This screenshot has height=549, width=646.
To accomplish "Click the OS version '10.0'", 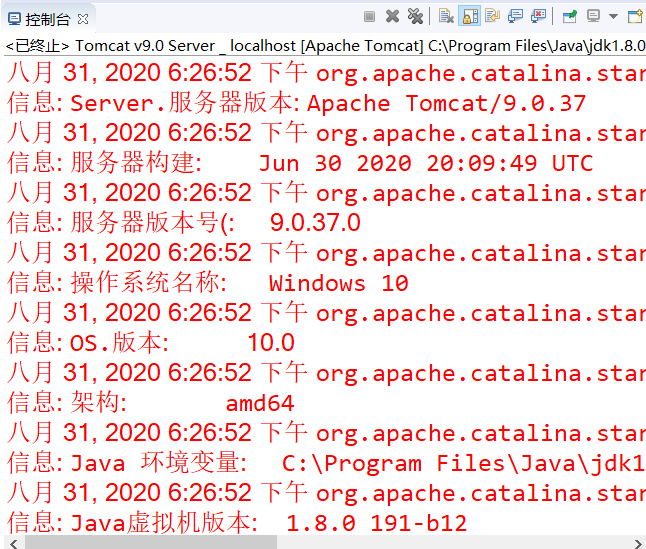I will point(271,343).
